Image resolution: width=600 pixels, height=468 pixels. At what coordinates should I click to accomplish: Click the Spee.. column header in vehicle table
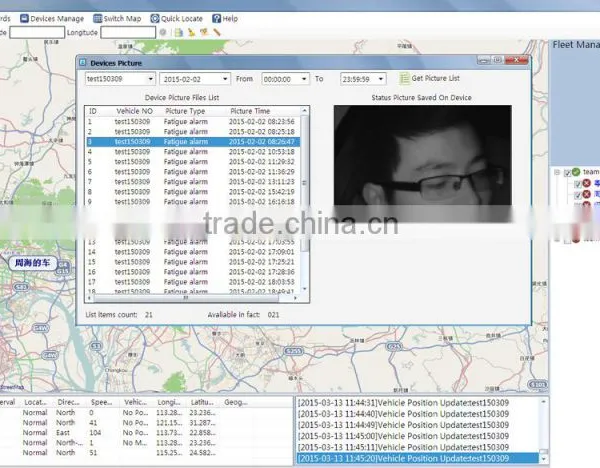pos(102,402)
